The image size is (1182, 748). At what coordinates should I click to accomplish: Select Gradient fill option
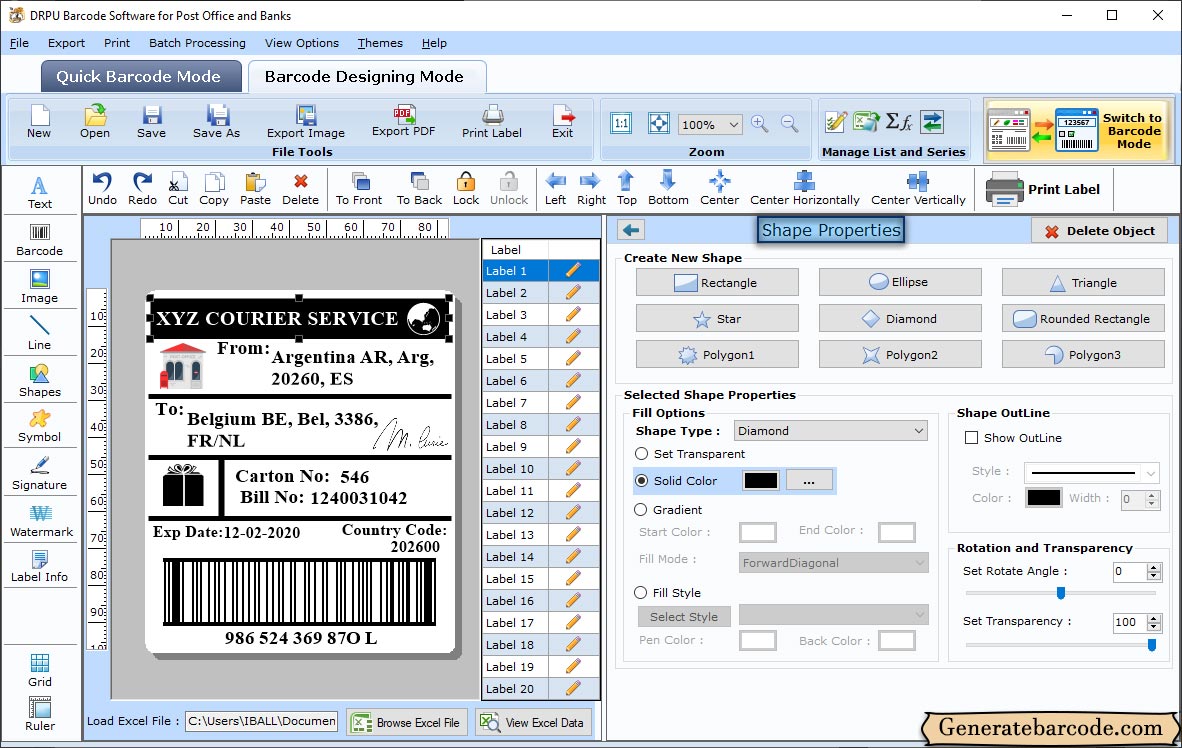click(641, 510)
